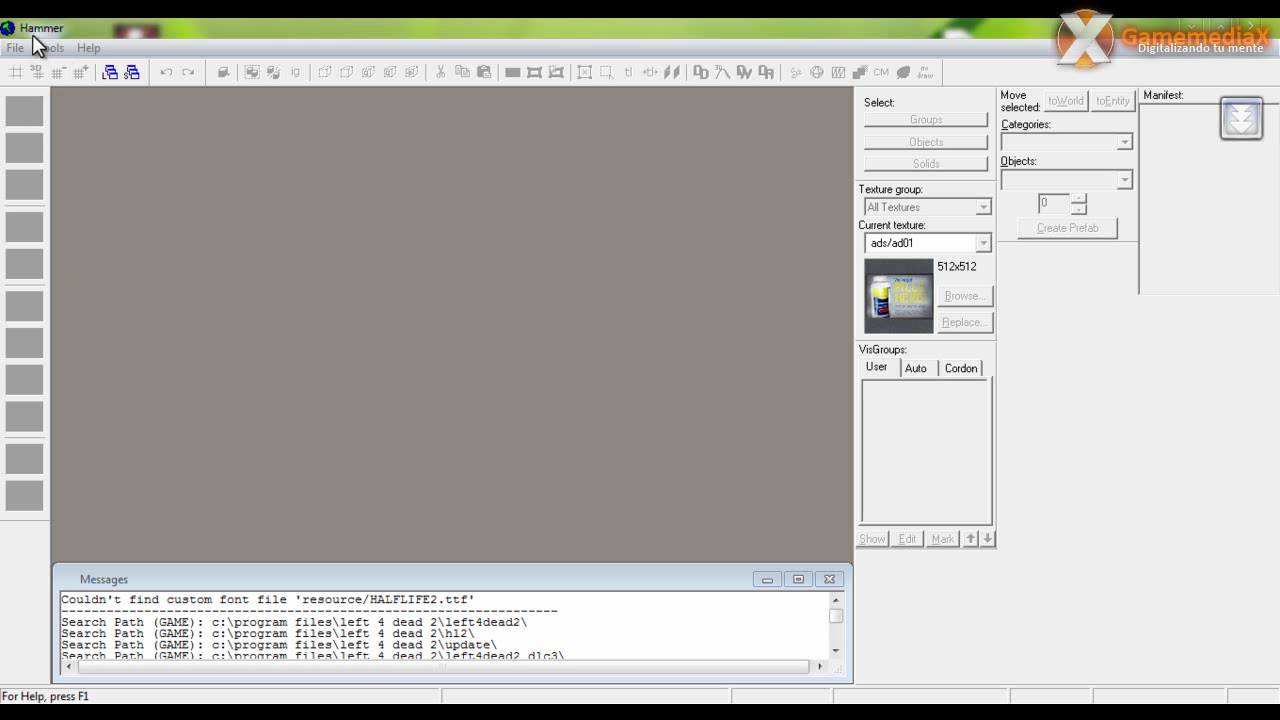Click the toEntity button
1280x720 pixels.
click(1112, 101)
